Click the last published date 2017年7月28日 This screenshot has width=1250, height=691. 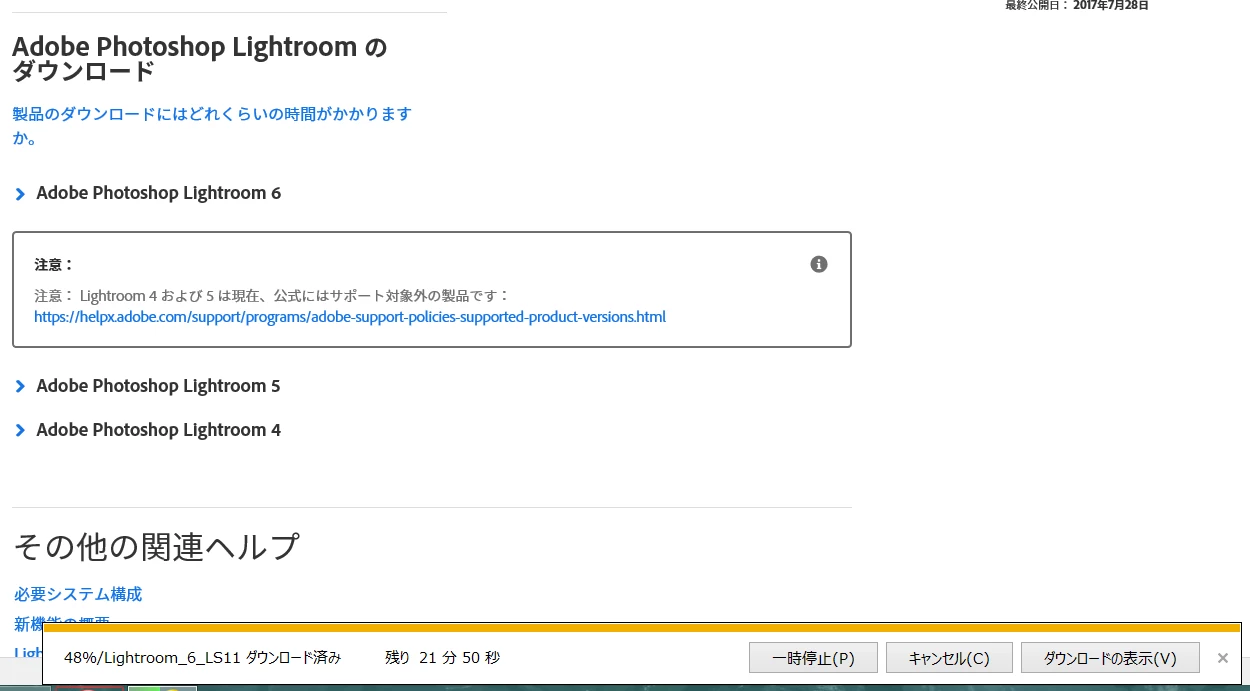[x=1111, y=5]
